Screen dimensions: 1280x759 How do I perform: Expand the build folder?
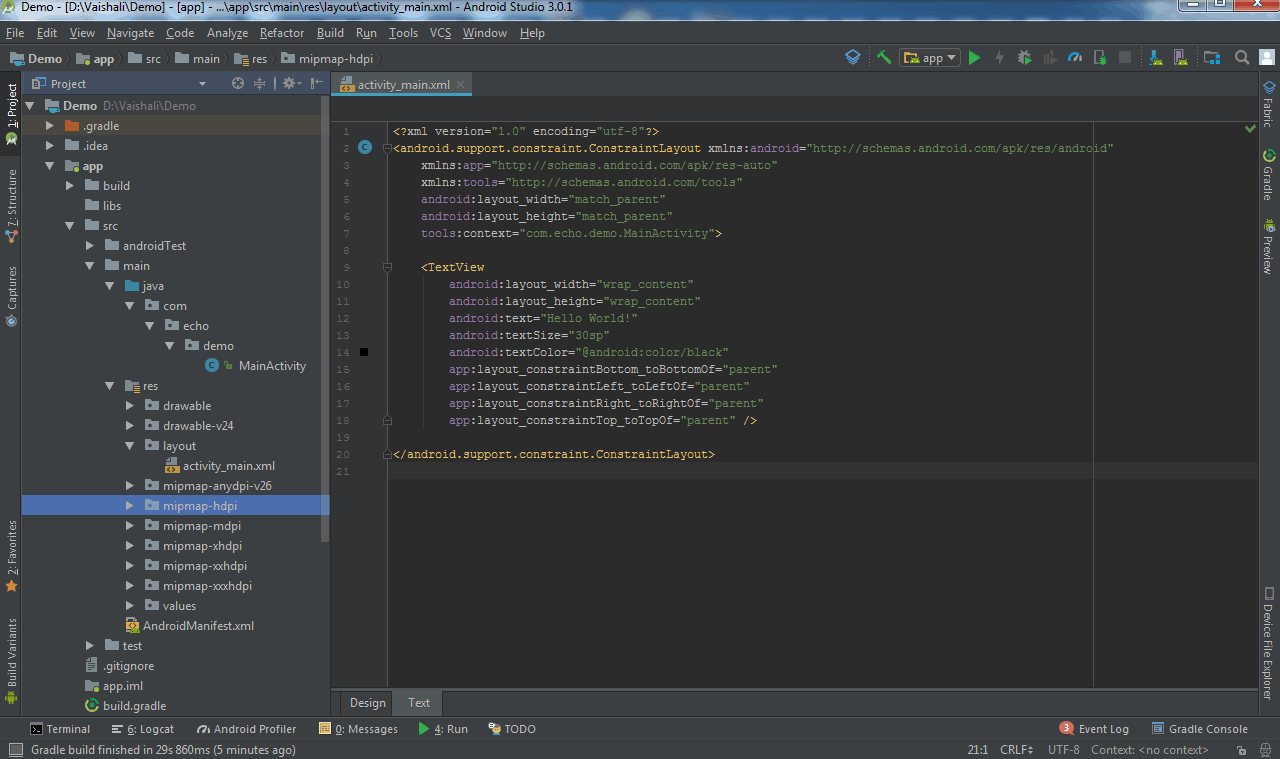pos(69,186)
